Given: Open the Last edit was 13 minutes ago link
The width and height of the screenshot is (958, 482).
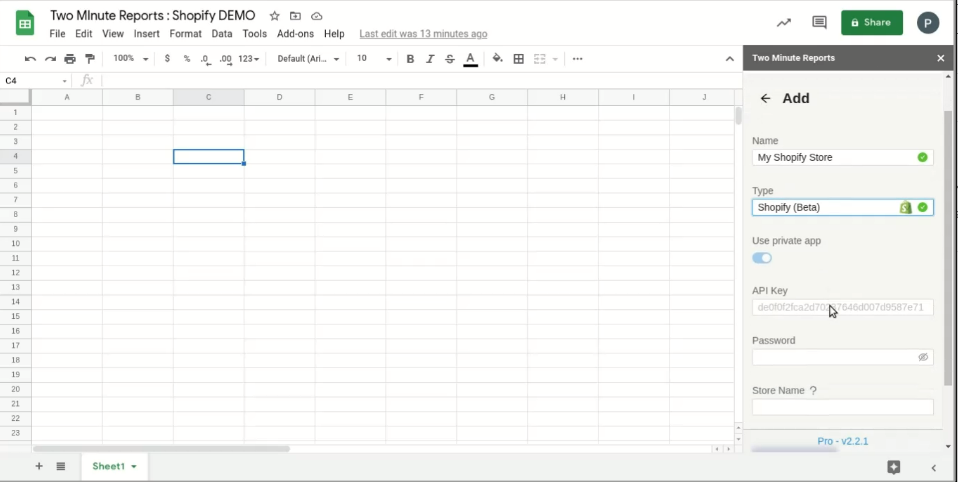Looking at the screenshot, I should click(423, 34).
